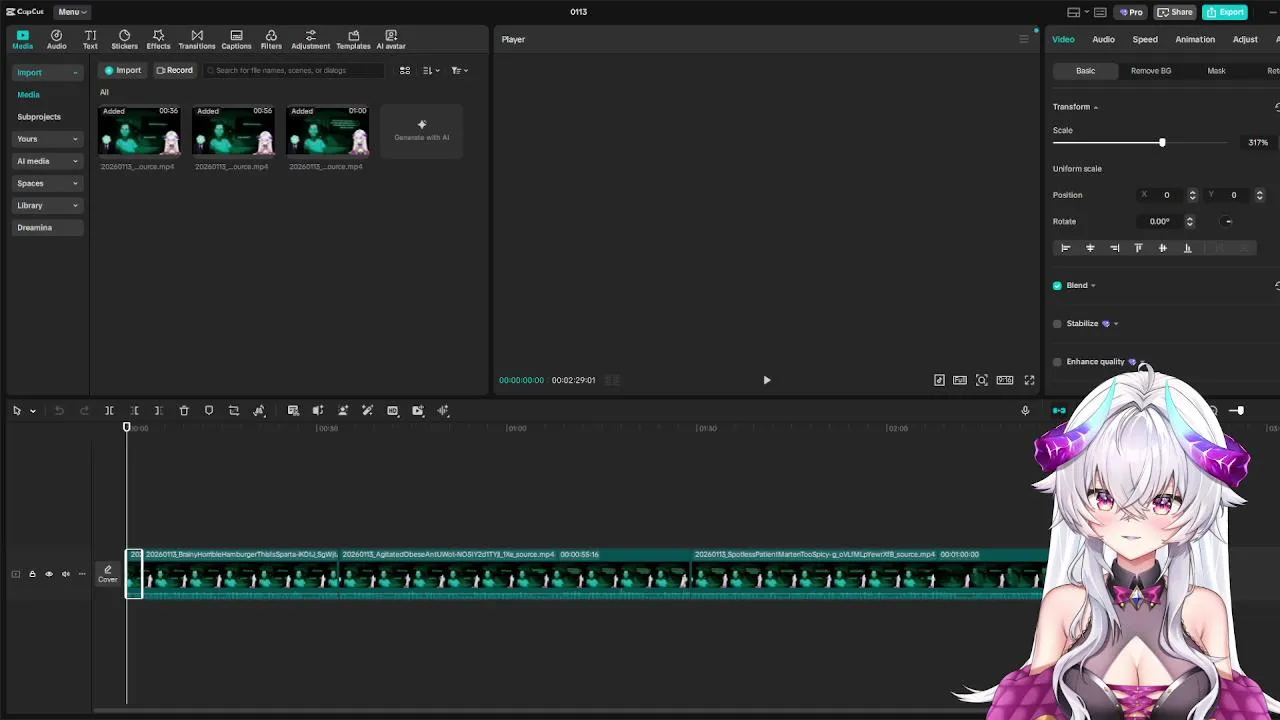Image resolution: width=1280 pixels, height=720 pixels.
Task: Expand the Spaces section
Action: pos(47,183)
